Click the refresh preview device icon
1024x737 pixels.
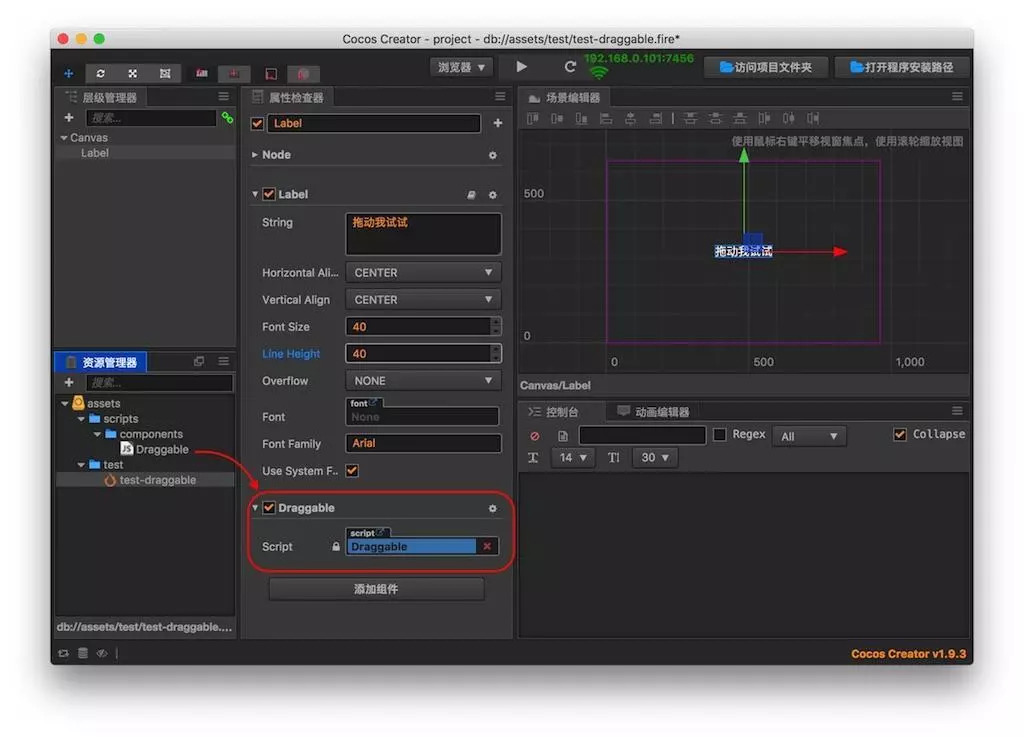pyautogui.click(x=570, y=67)
